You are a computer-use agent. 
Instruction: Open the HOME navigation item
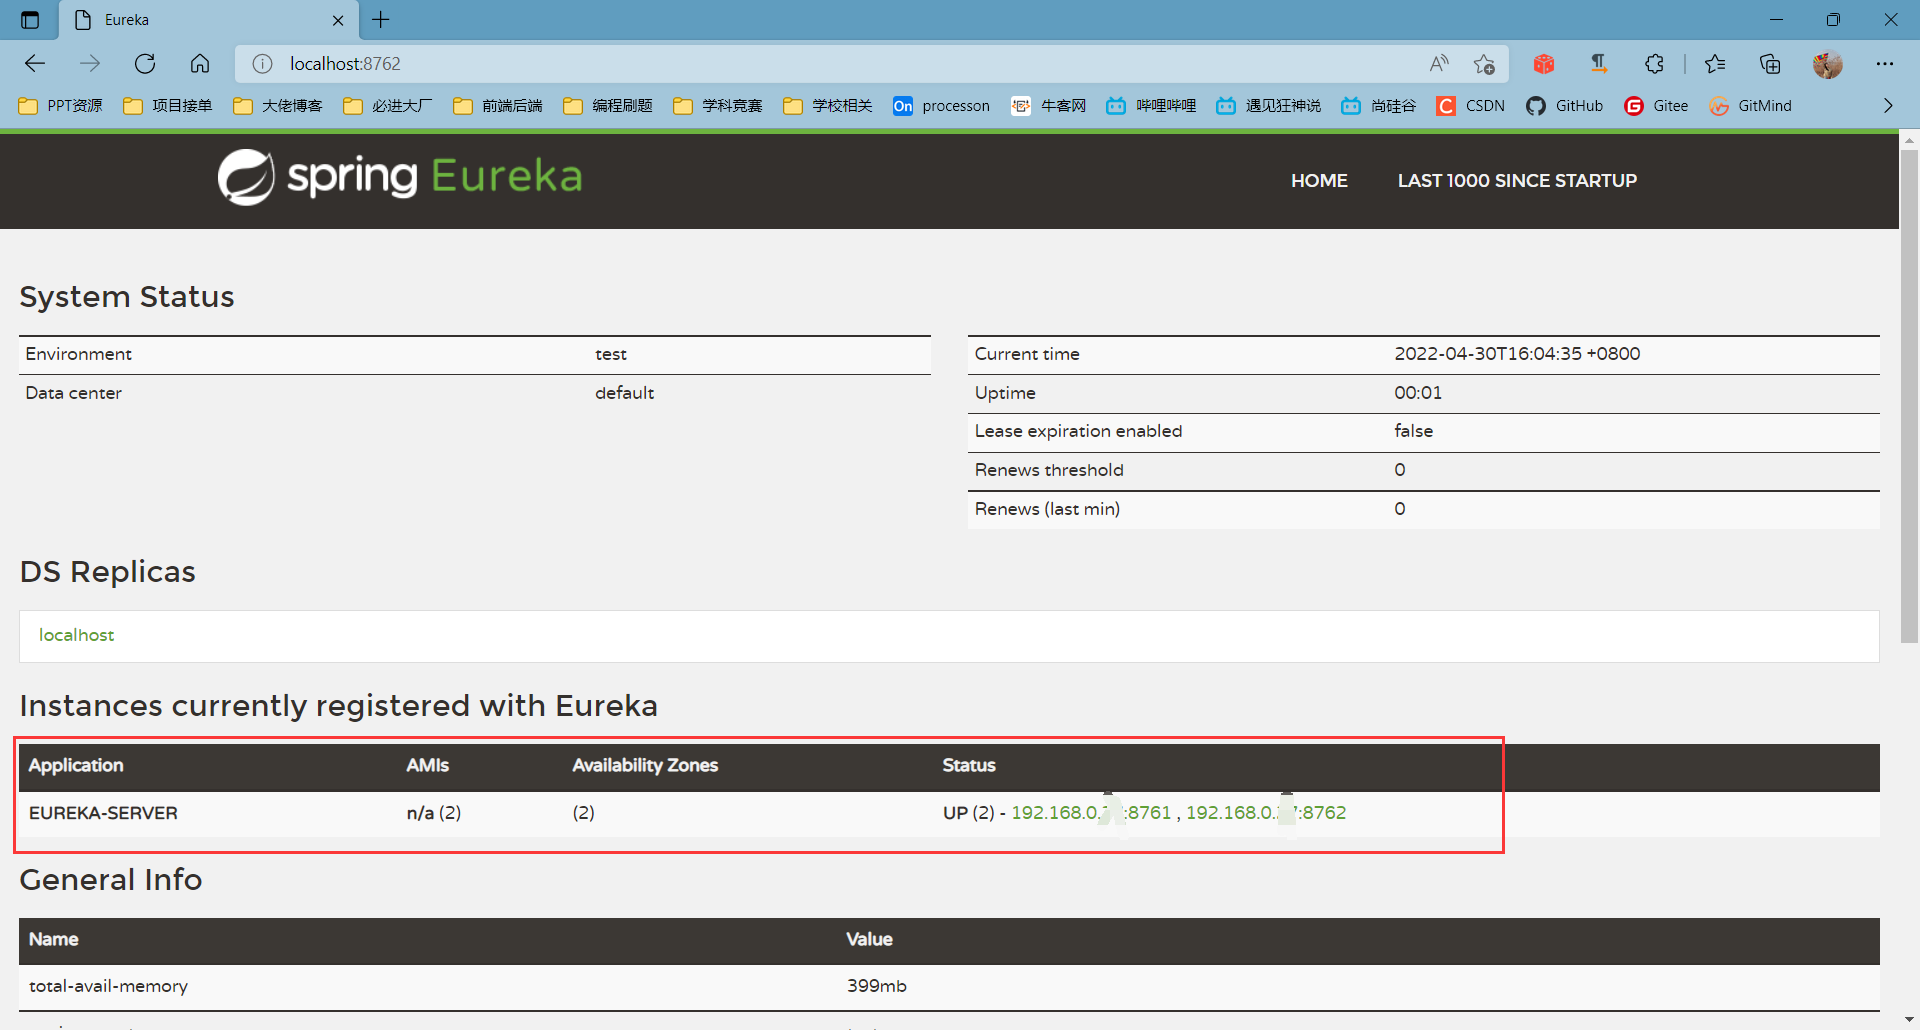1319,181
